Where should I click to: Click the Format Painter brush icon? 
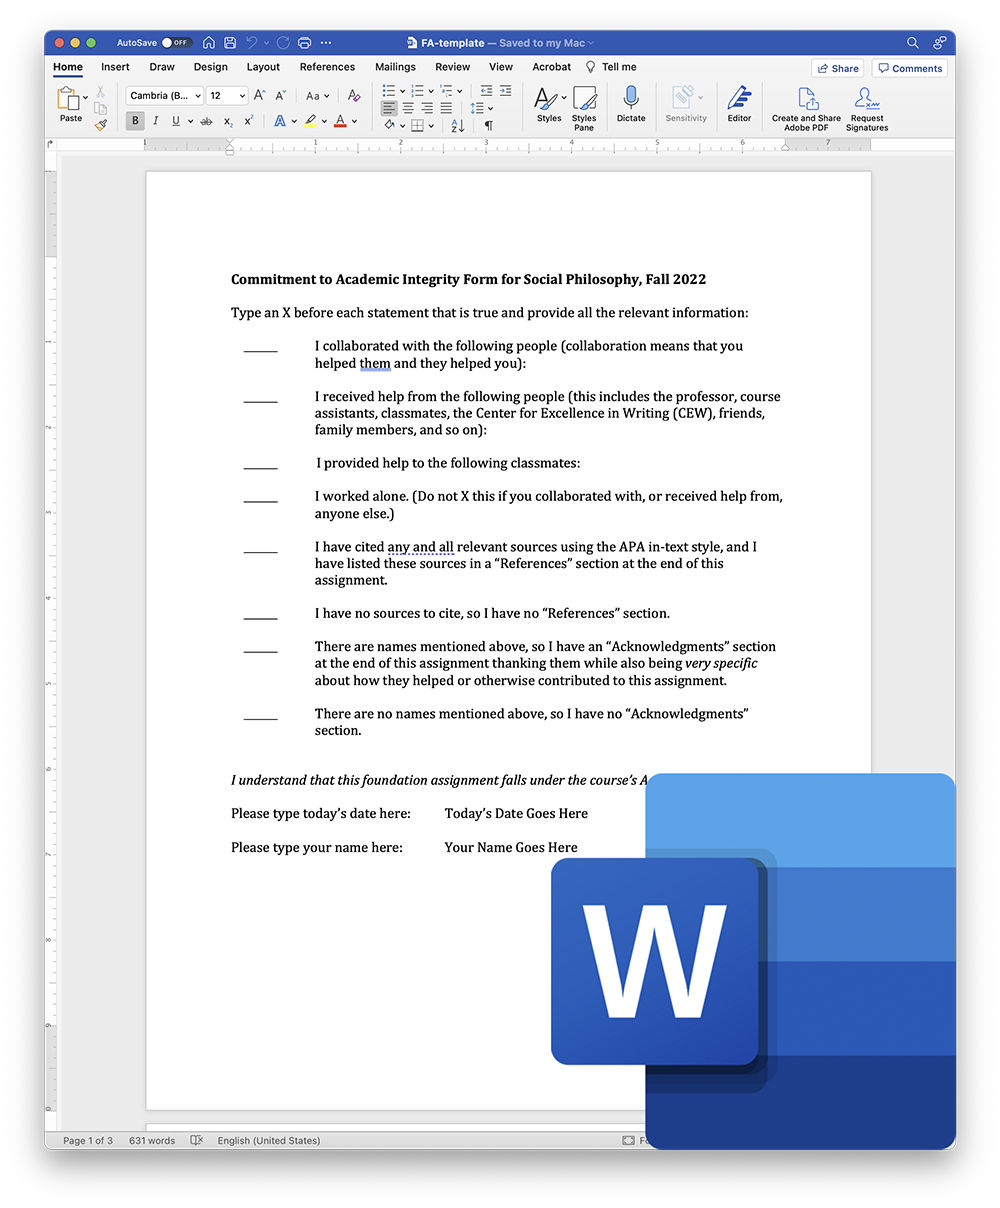(x=100, y=125)
